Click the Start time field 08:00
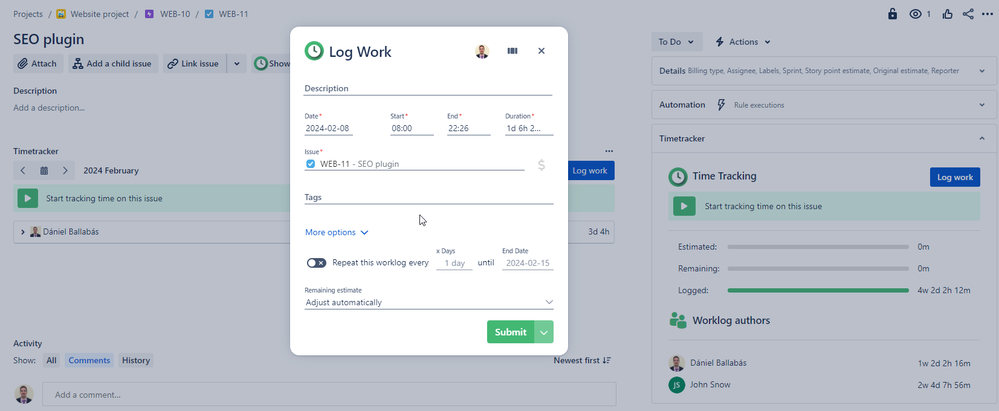 click(412, 128)
